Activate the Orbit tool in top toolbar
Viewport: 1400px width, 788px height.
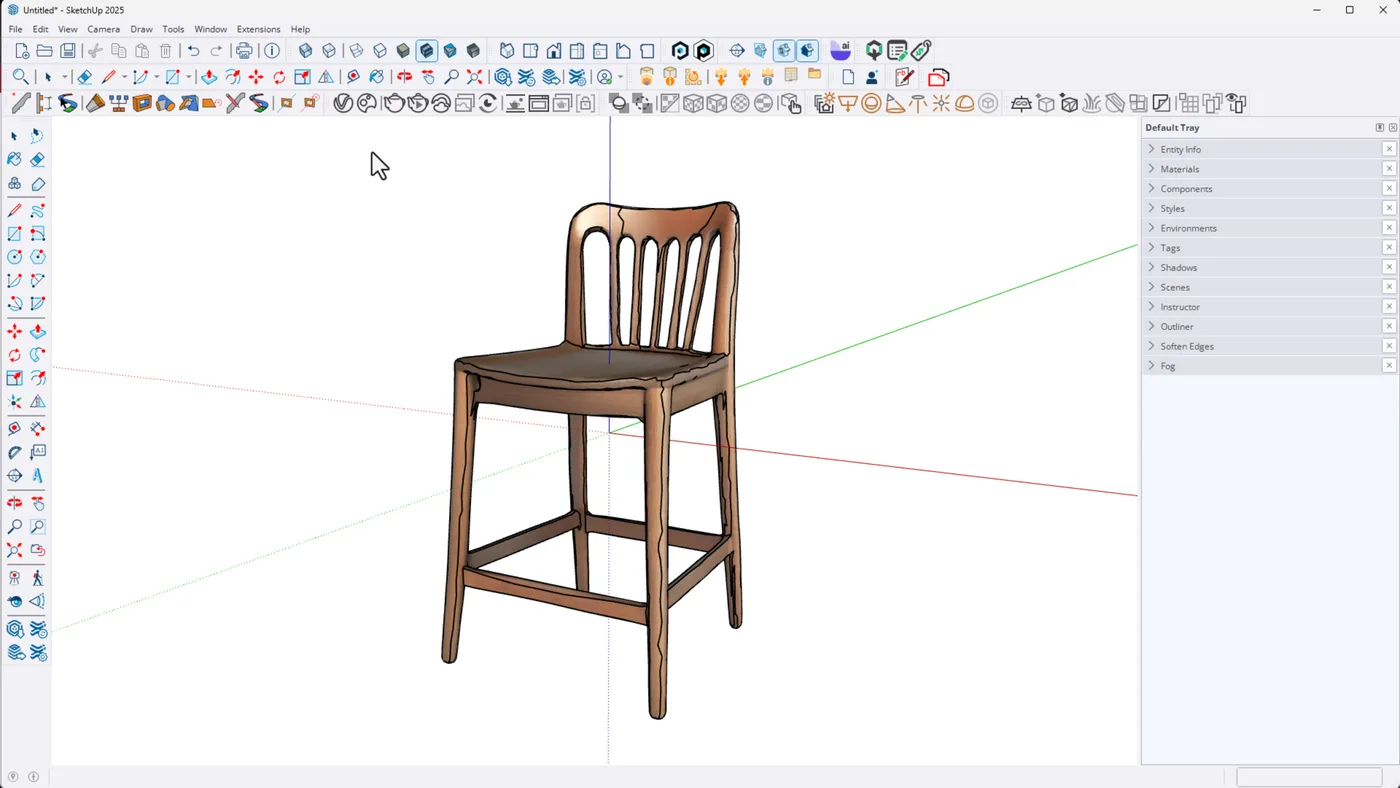coord(404,77)
